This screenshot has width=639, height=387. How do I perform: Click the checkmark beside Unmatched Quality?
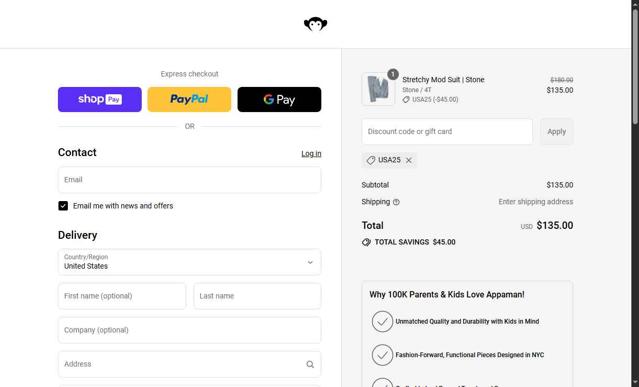(382, 321)
